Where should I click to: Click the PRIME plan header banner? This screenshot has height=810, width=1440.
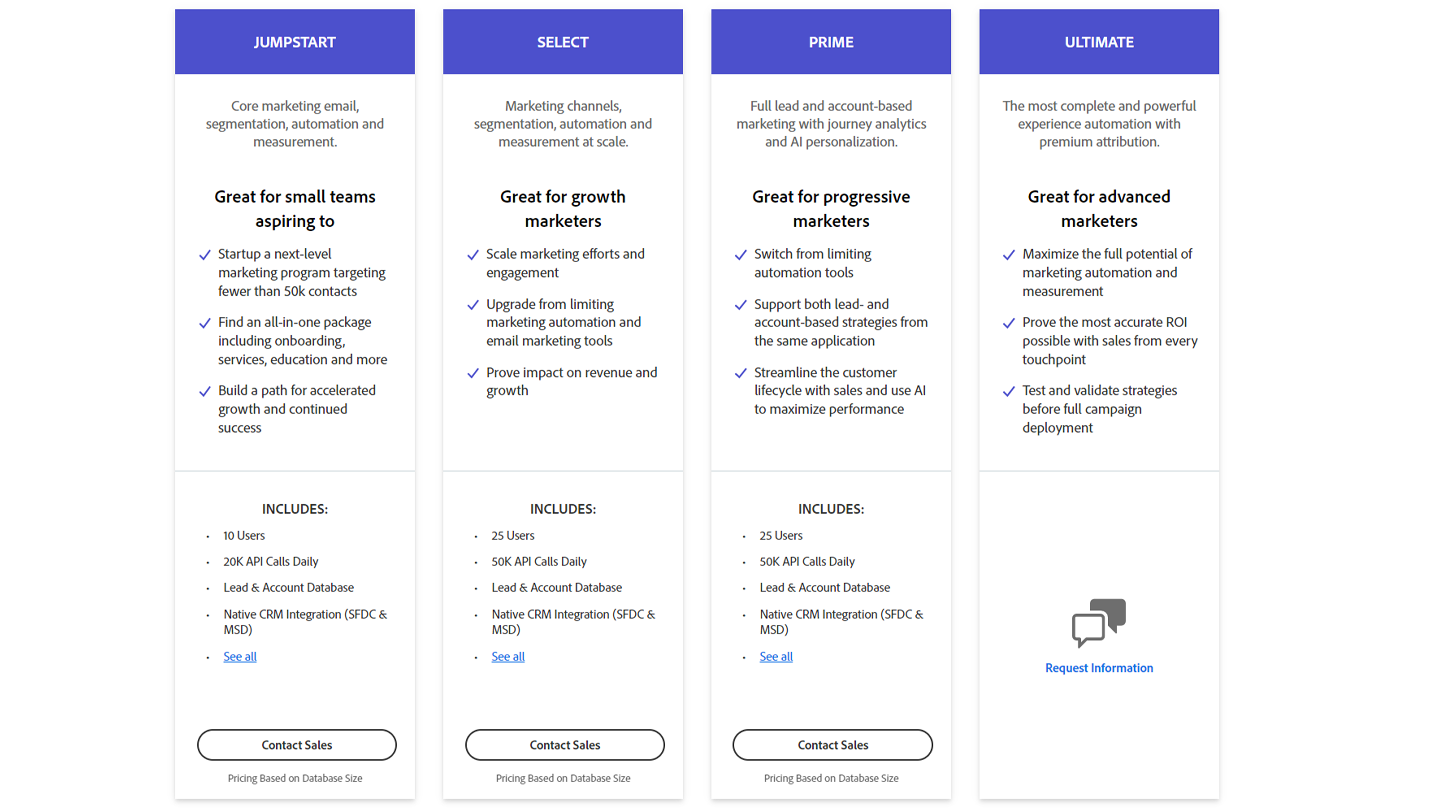click(x=831, y=42)
